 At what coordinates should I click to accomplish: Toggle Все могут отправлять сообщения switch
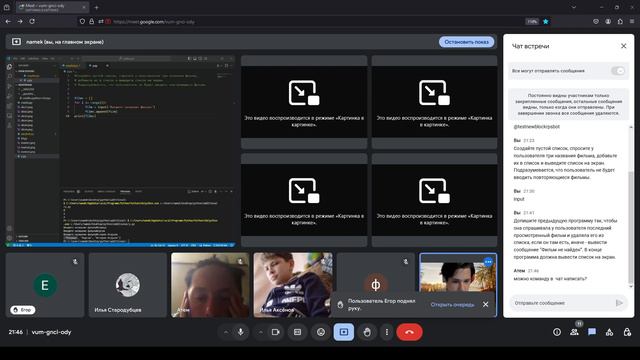click(x=618, y=71)
